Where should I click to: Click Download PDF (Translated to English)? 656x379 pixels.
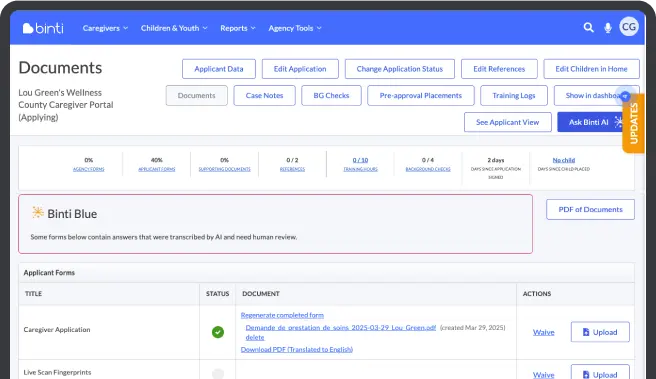coord(297,349)
